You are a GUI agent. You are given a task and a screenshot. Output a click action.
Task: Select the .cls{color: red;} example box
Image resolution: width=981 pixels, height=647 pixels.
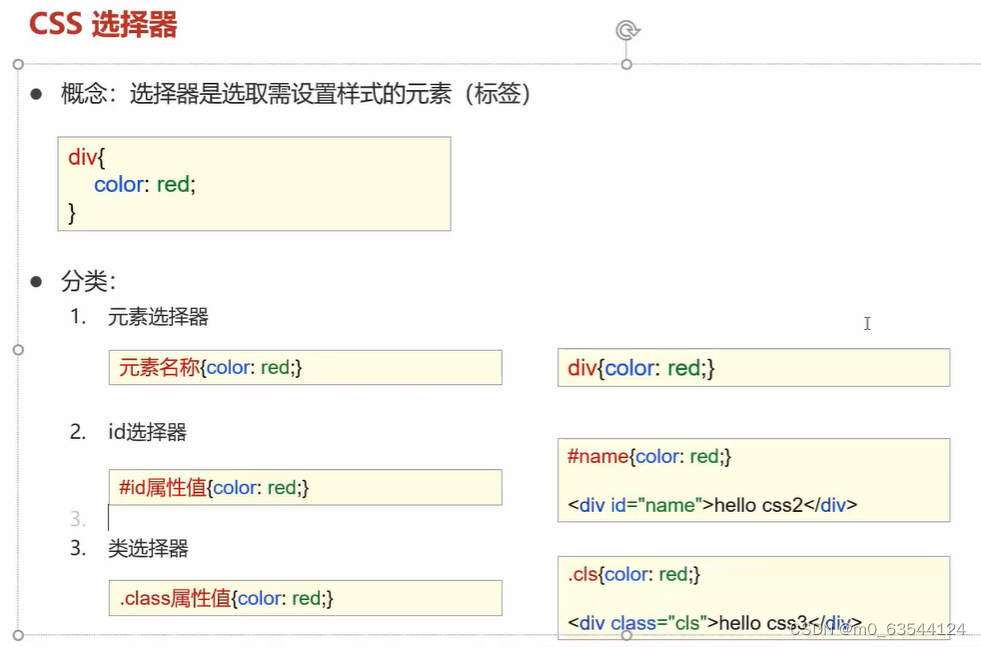point(752,597)
